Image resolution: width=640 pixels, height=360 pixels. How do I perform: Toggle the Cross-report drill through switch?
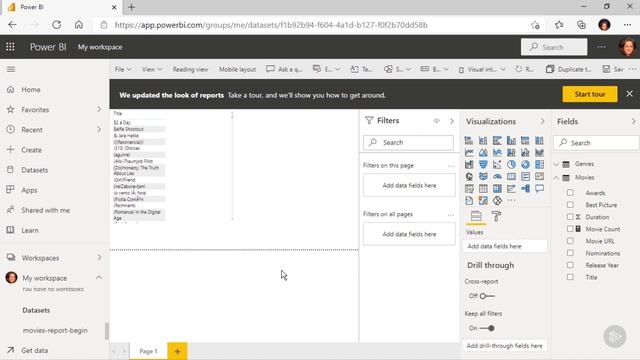(487, 296)
